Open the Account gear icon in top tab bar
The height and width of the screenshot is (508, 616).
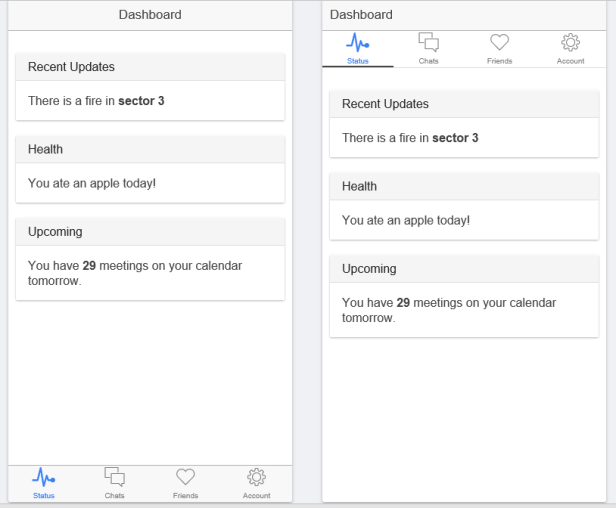pos(570,42)
